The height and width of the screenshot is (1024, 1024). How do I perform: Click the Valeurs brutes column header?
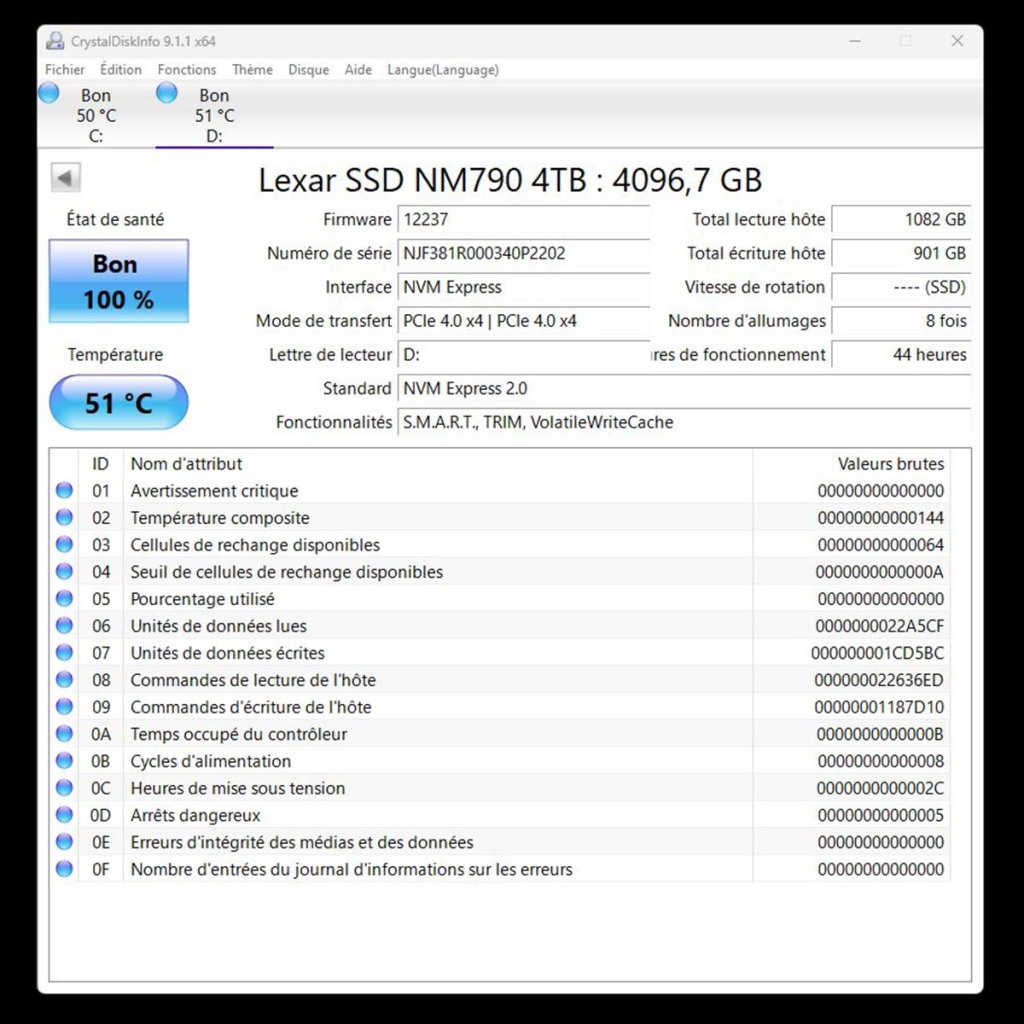coord(852,464)
